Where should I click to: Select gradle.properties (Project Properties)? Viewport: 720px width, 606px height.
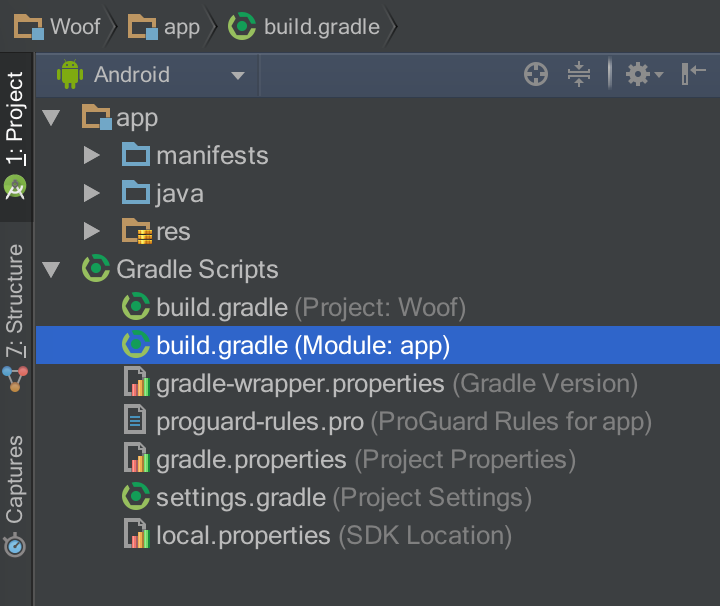(x=377, y=460)
